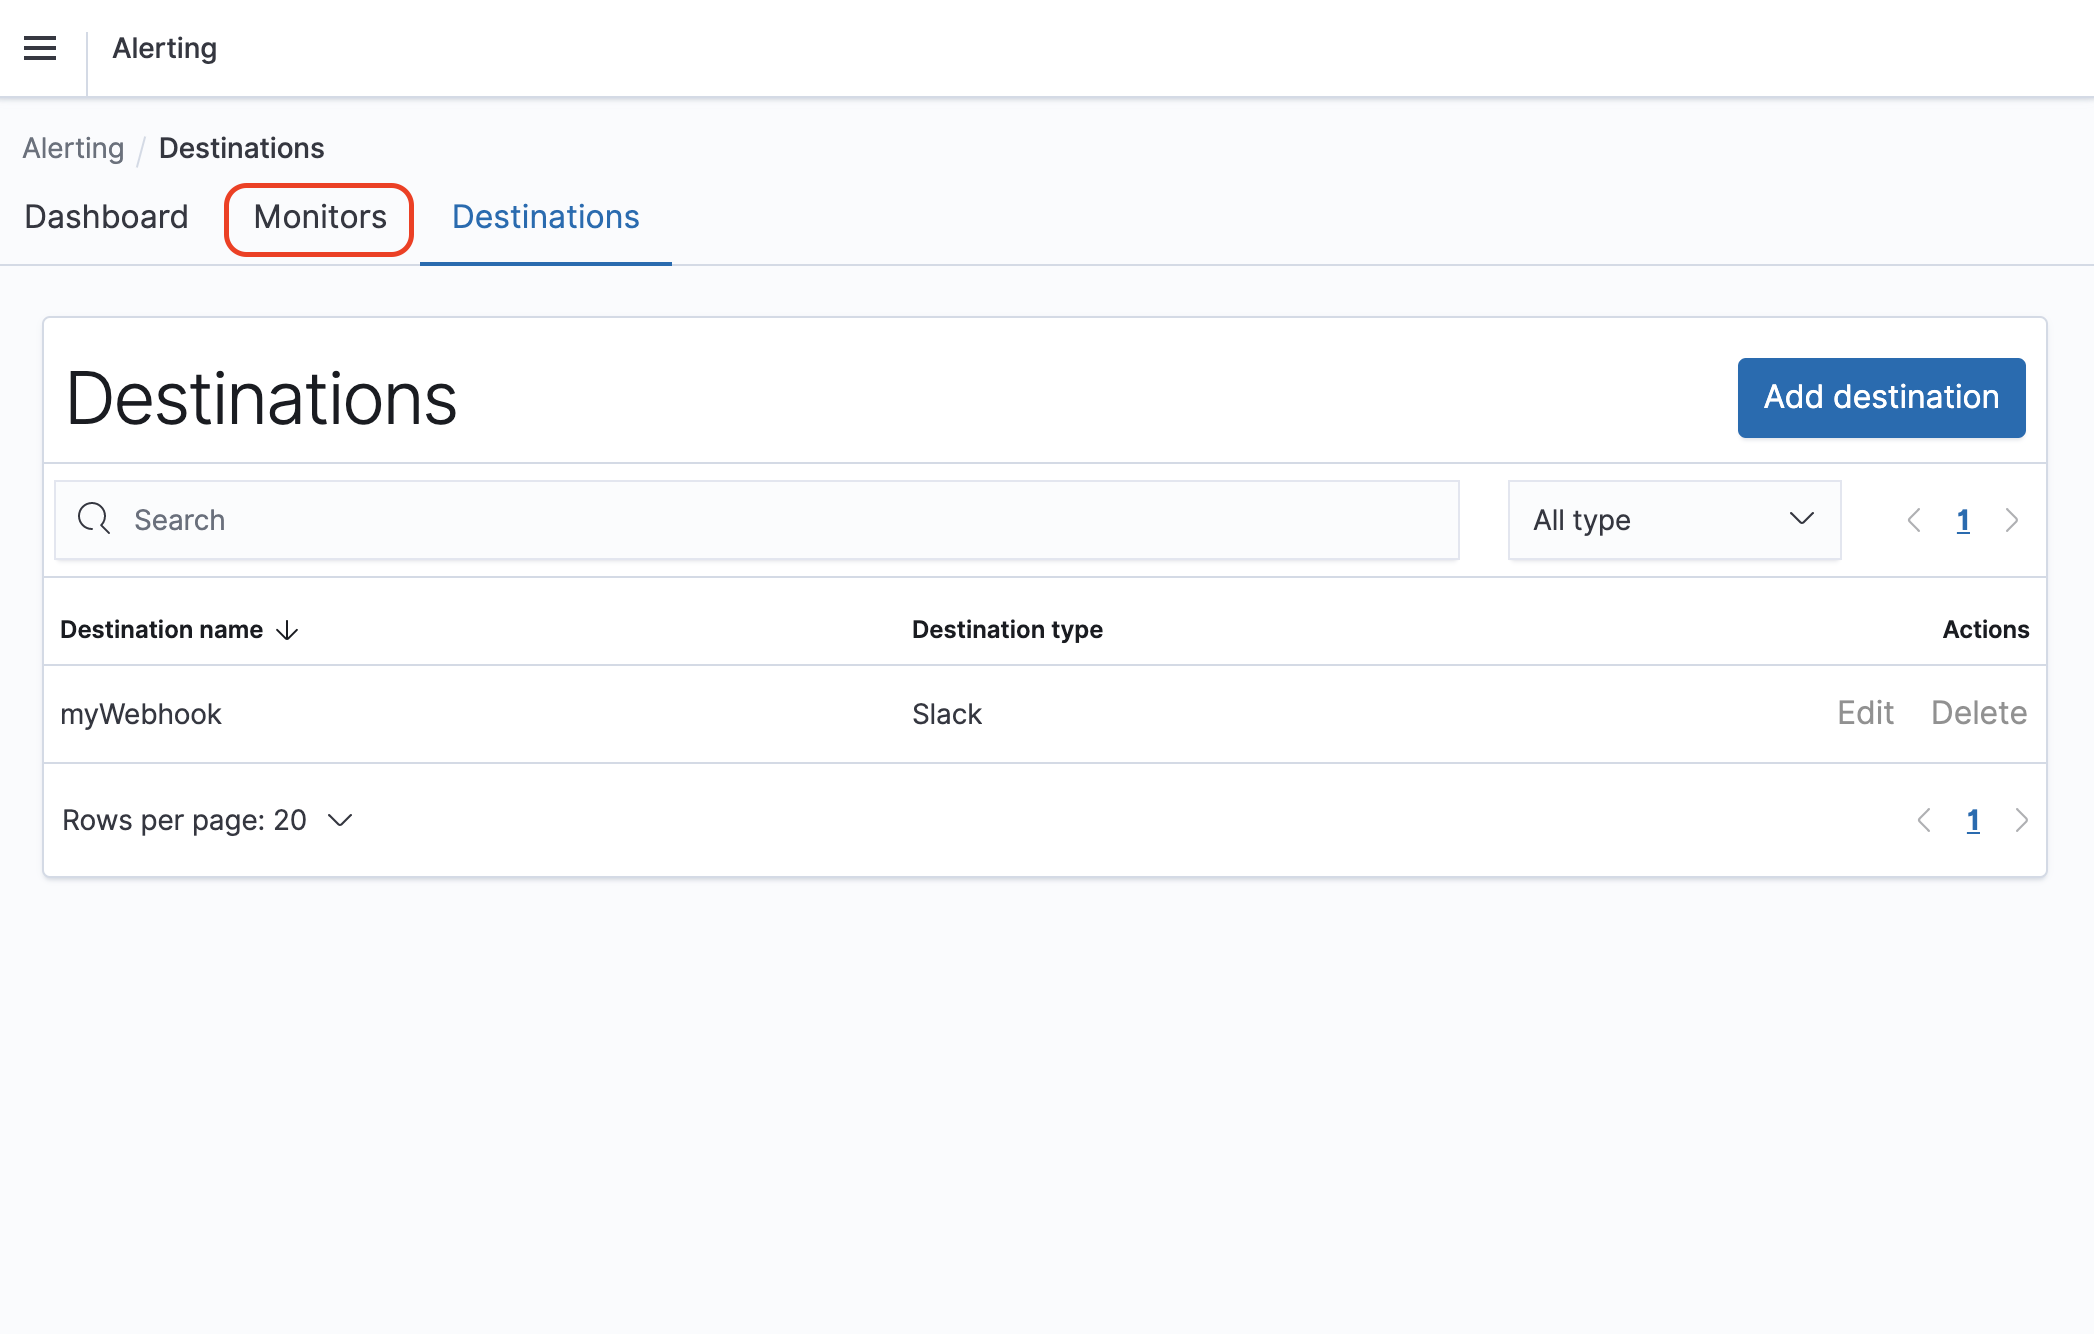Delete the myWebhook destination
The height and width of the screenshot is (1334, 2094).
[1978, 713]
